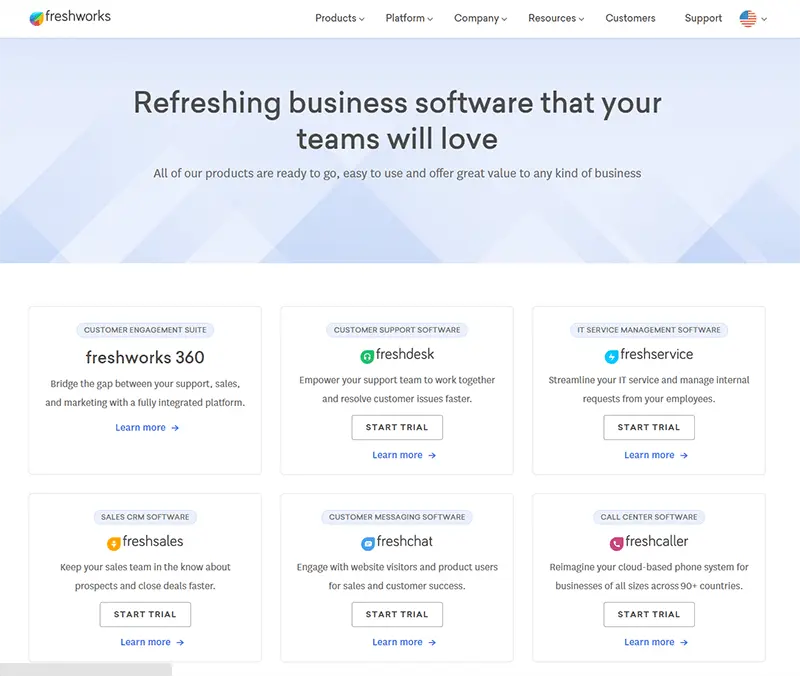This screenshot has width=800, height=676.
Task: Click the Call Center Software tag
Action: point(649,517)
